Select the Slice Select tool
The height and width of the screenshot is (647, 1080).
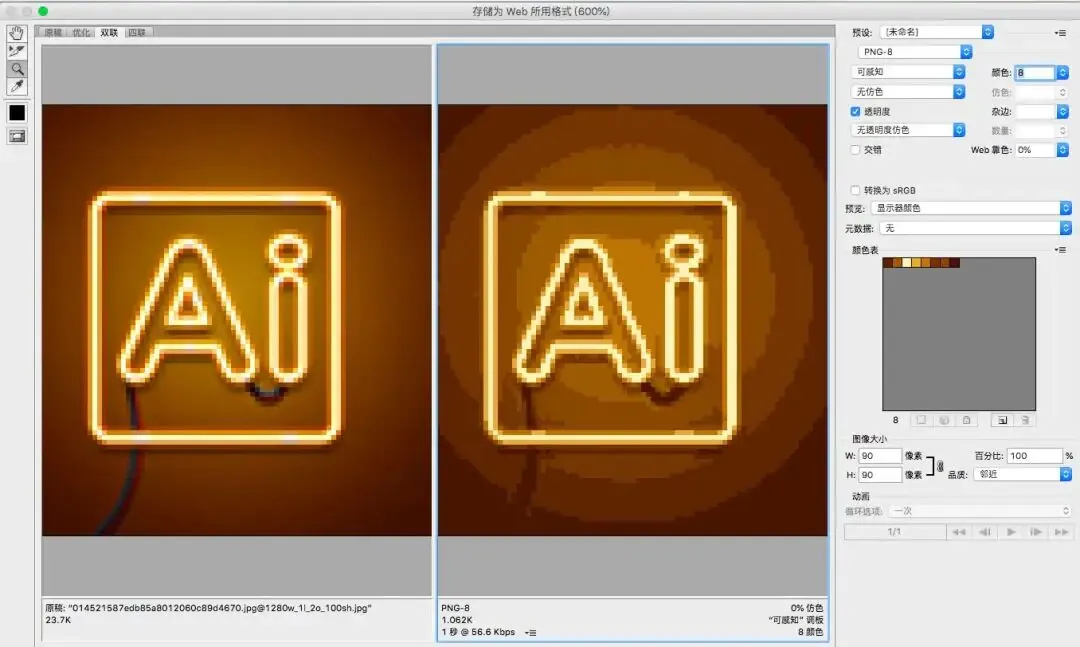click(17, 51)
